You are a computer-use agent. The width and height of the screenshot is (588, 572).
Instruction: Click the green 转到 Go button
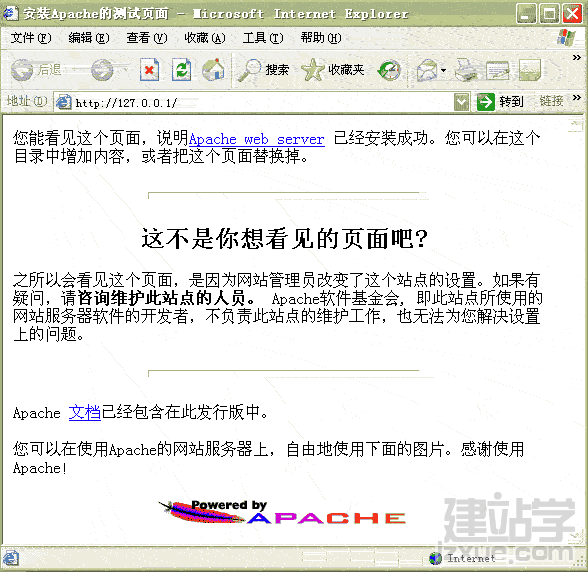[x=500, y=102]
